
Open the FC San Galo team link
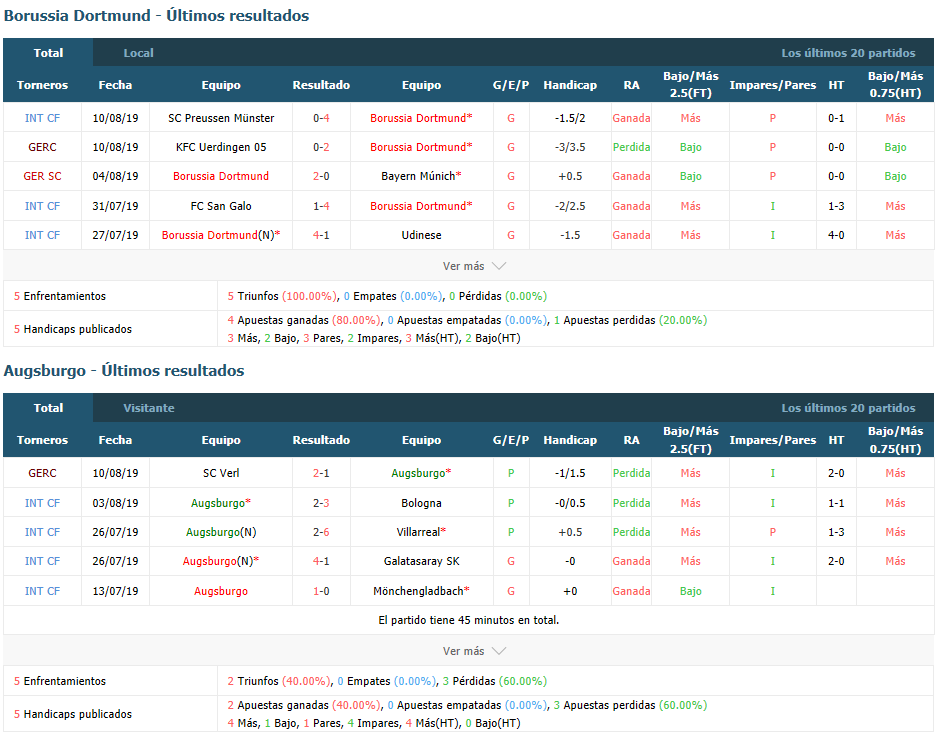pyautogui.click(x=221, y=206)
